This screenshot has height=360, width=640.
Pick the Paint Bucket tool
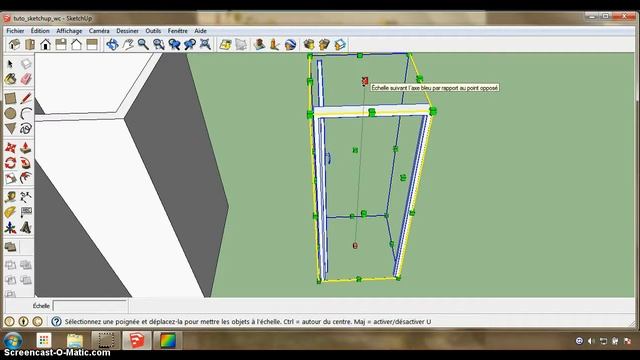pyautogui.click(x=10, y=79)
